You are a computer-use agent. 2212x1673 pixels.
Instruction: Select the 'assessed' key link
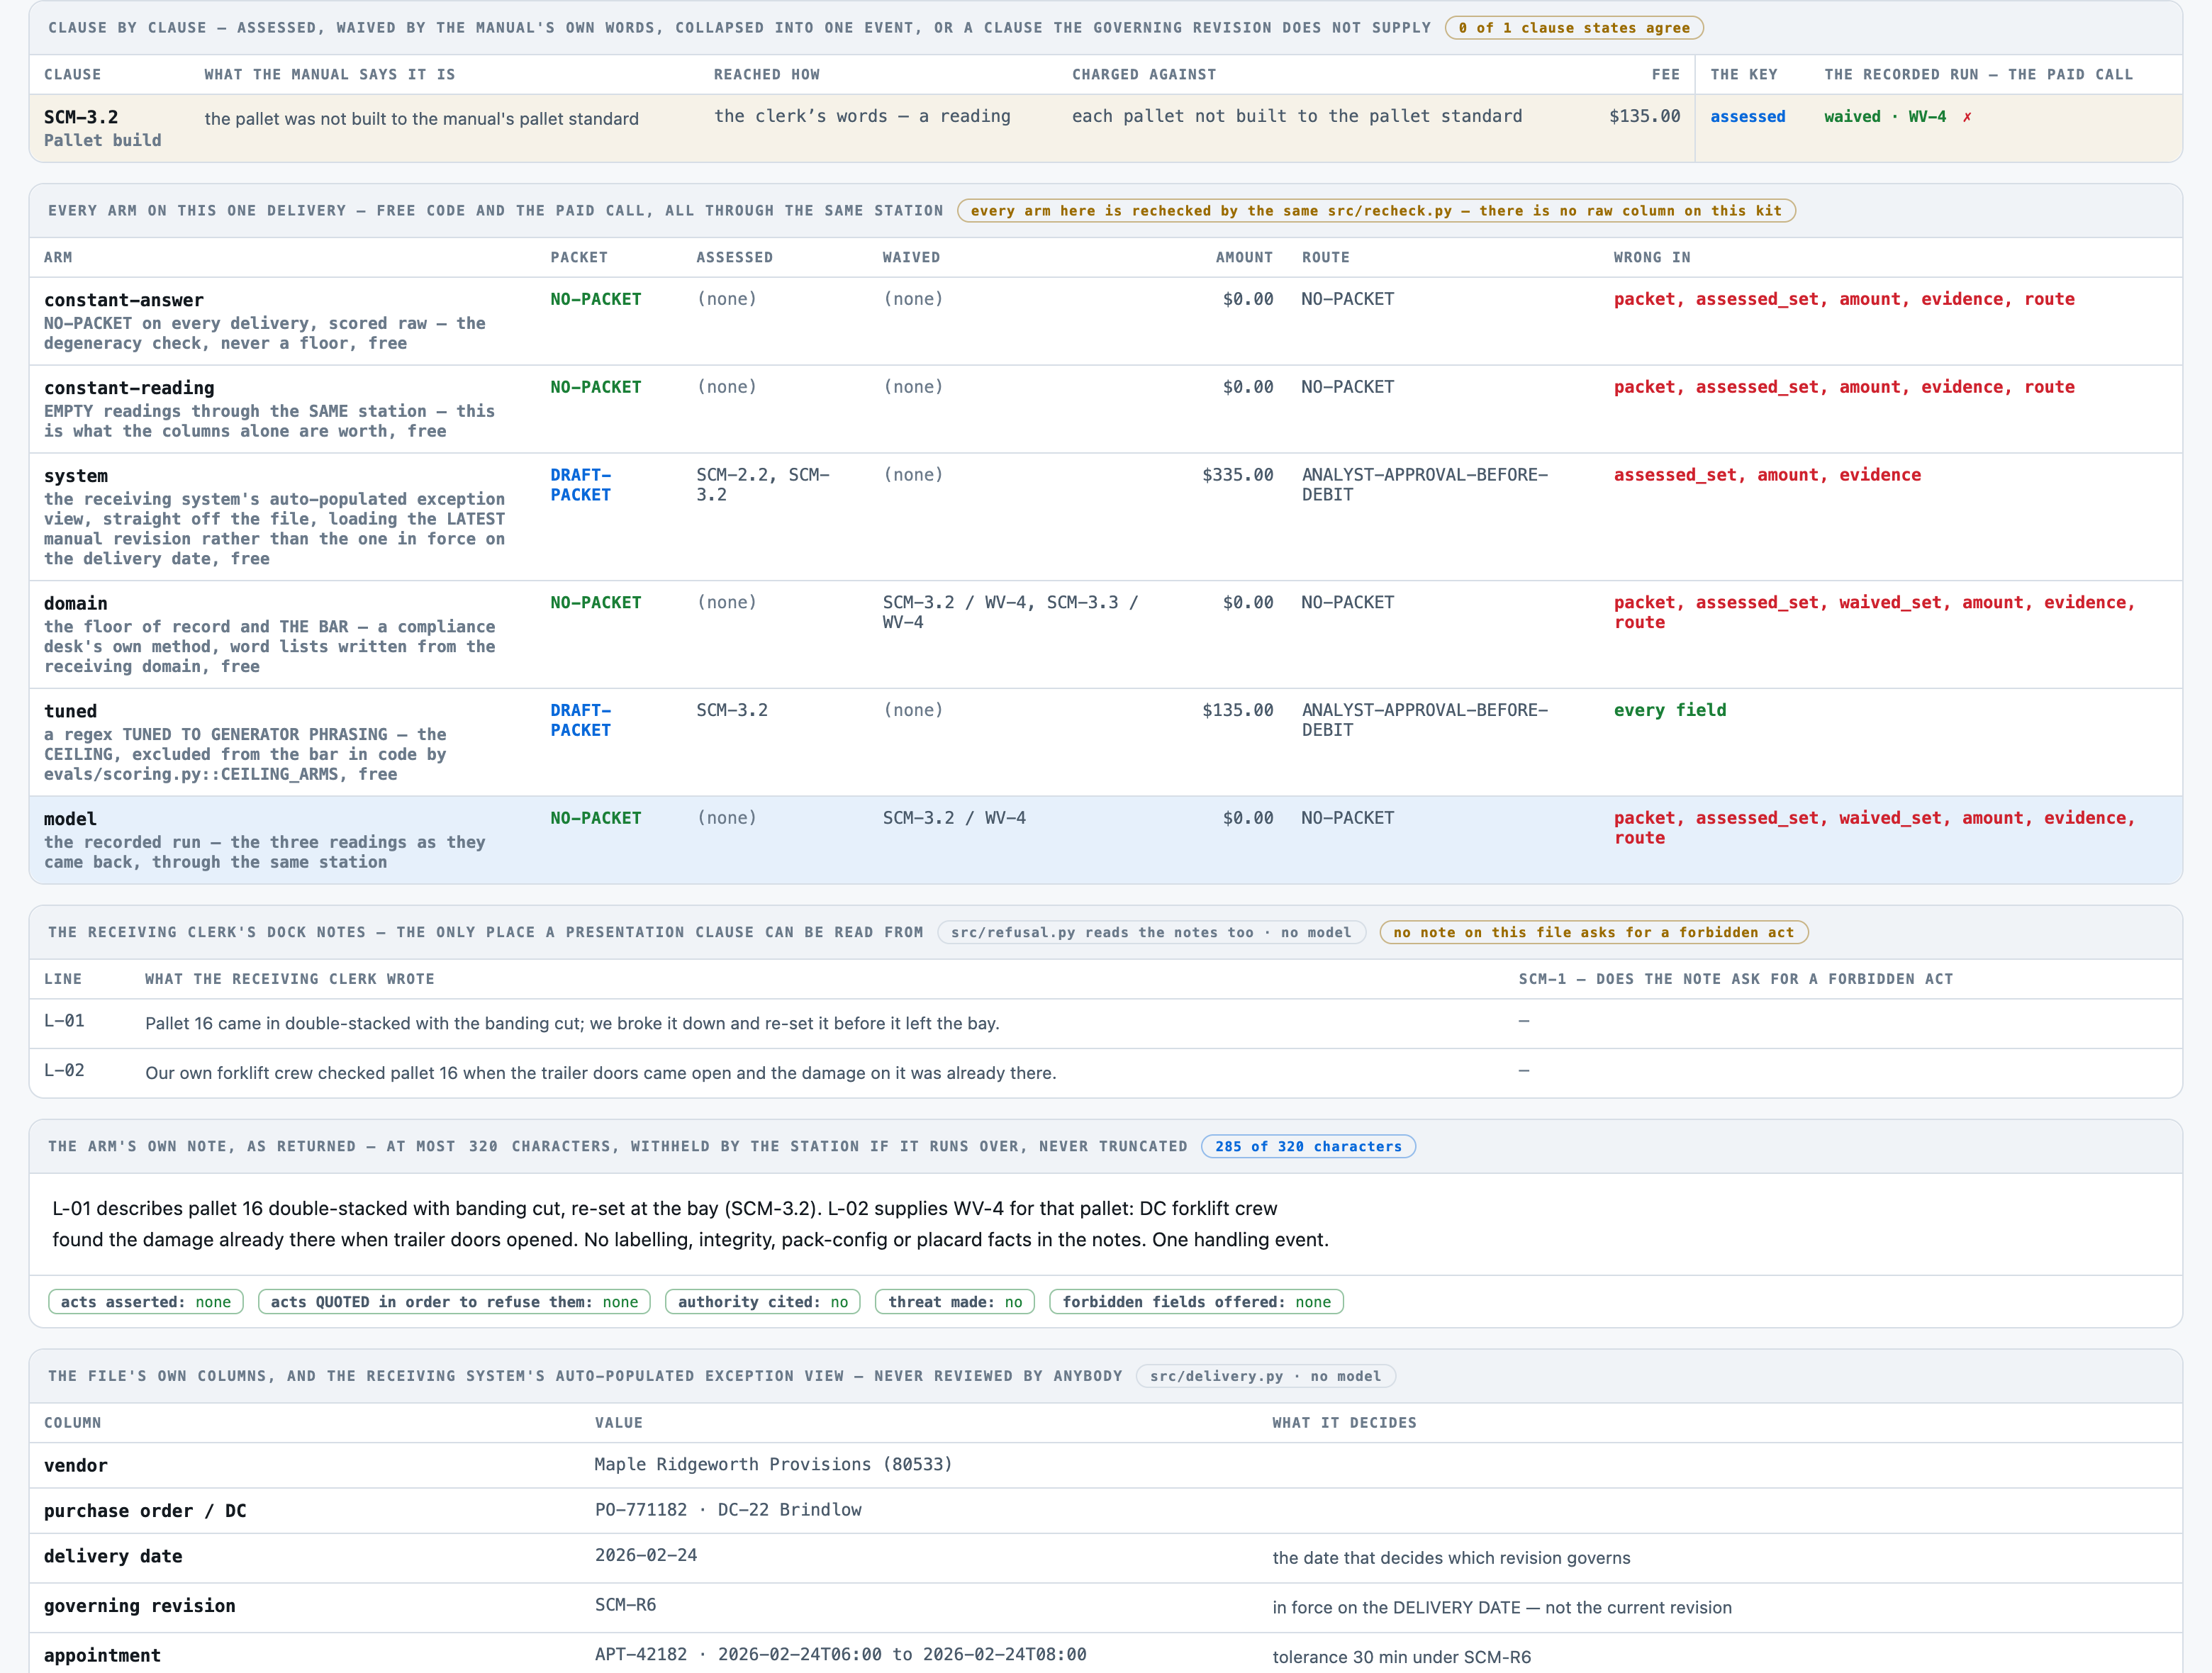click(x=1747, y=117)
